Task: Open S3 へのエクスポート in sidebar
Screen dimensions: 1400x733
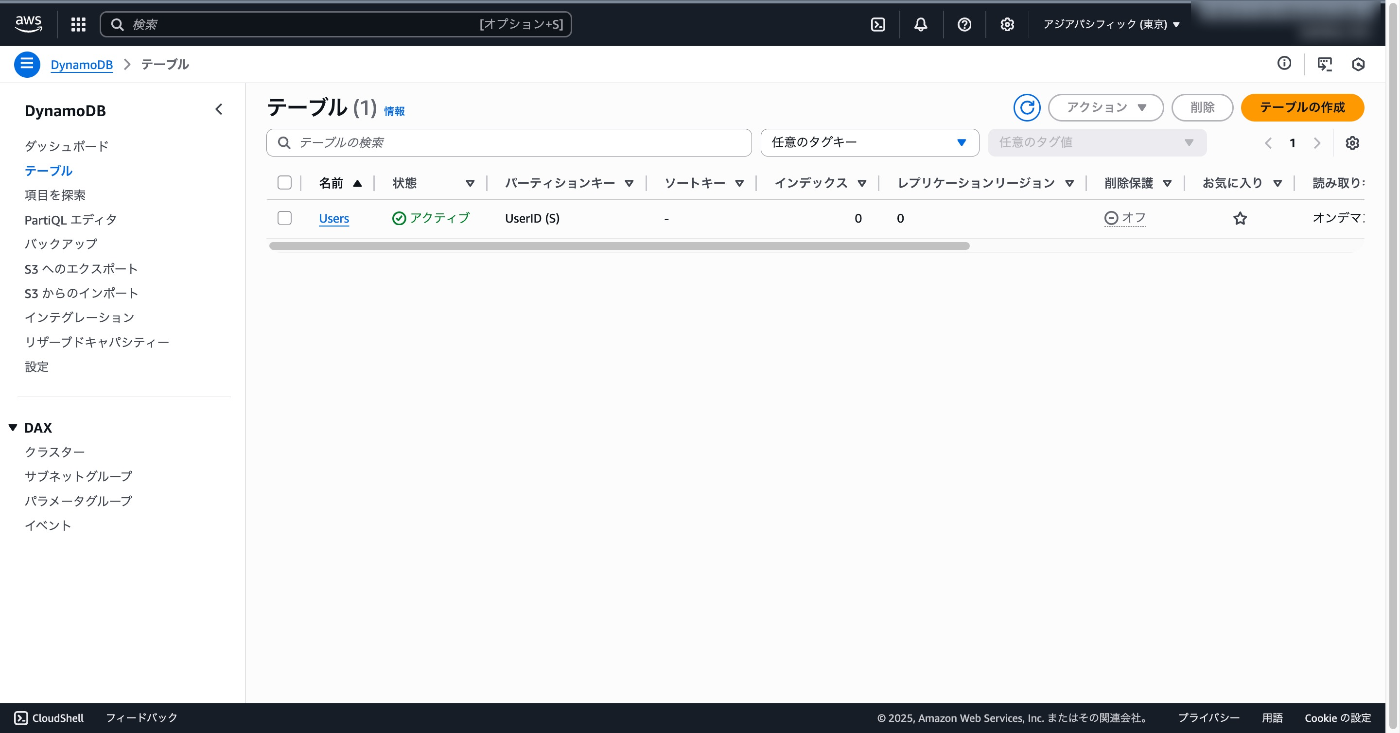Action: click(x=82, y=269)
